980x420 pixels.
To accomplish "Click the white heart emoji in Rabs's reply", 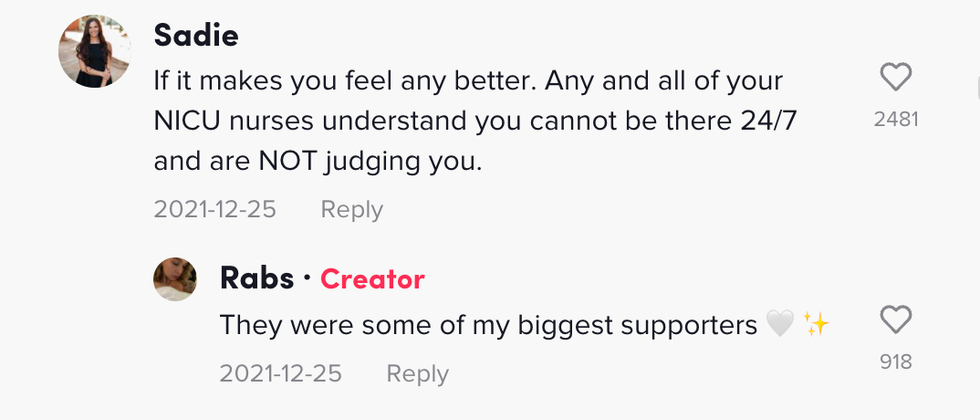I will click(779, 326).
